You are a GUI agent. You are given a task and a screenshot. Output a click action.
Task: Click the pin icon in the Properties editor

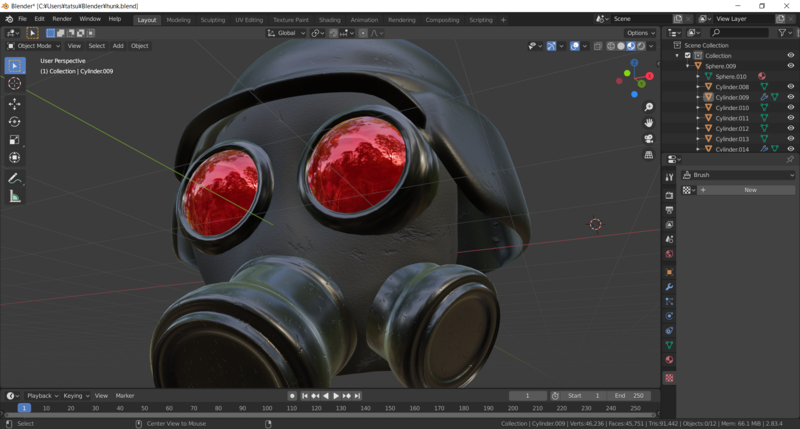[x=790, y=160]
